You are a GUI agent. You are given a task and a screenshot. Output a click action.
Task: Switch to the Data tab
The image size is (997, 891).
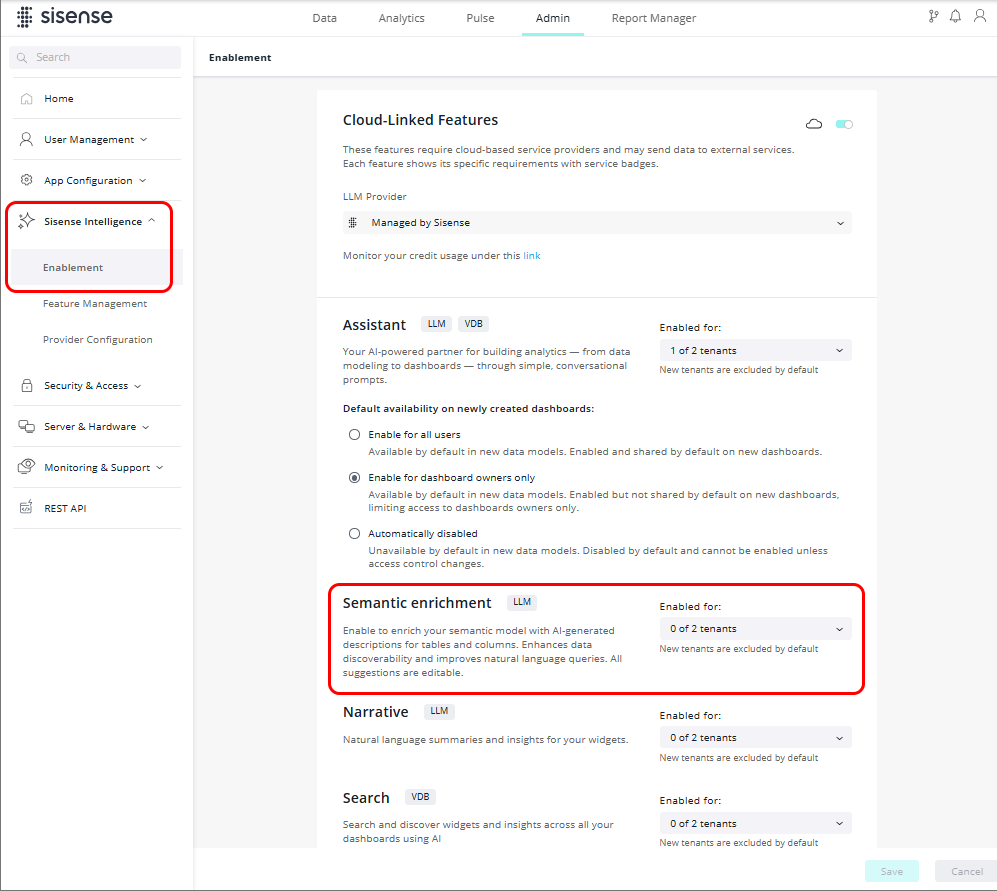(324, 18)
